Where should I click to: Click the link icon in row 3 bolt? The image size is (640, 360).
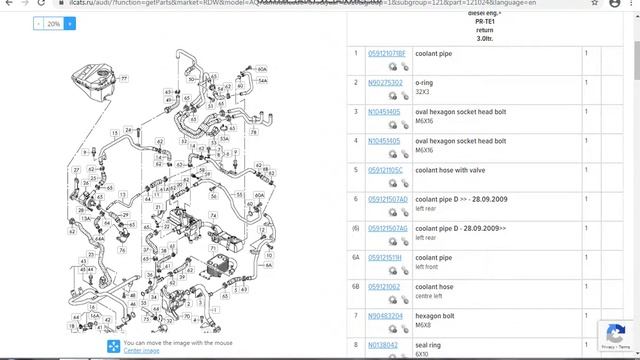coord(404,125)
